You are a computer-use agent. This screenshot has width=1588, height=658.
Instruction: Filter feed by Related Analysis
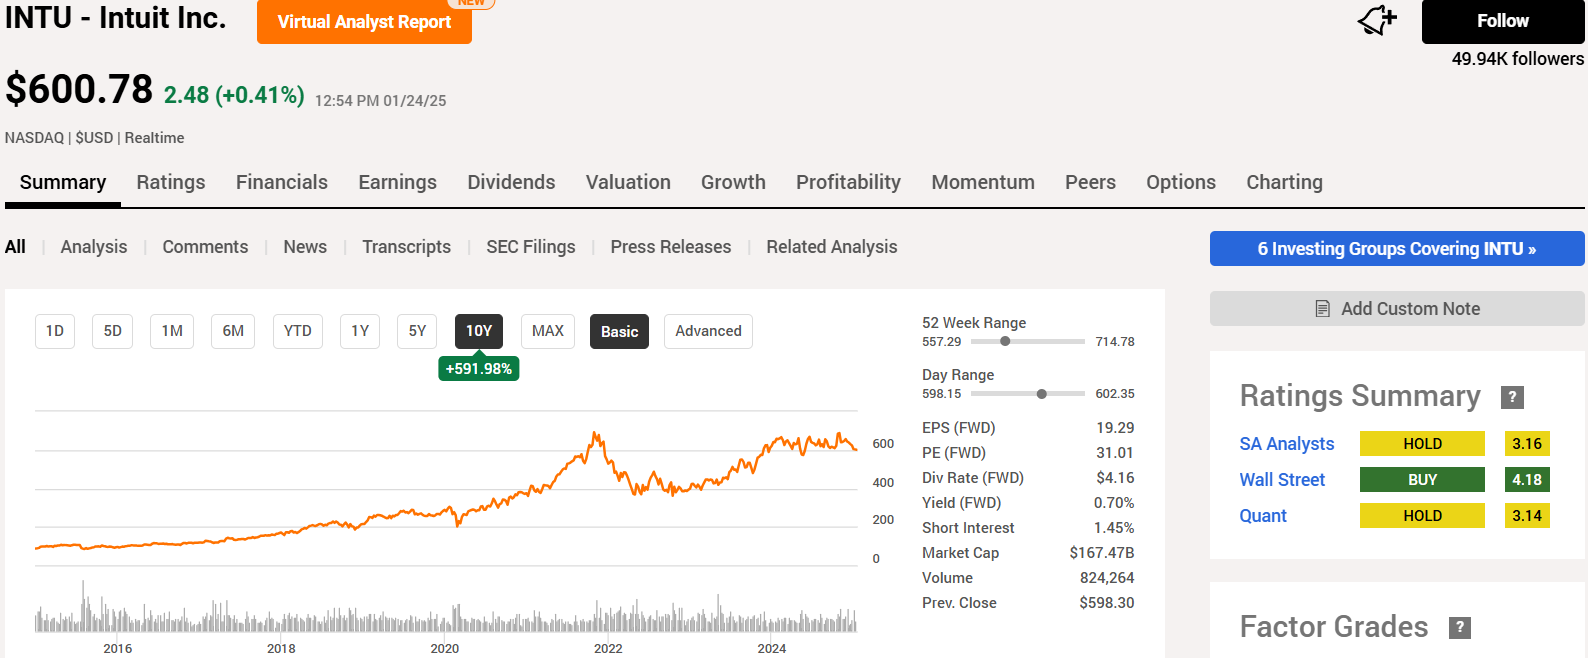click(832, 247)
